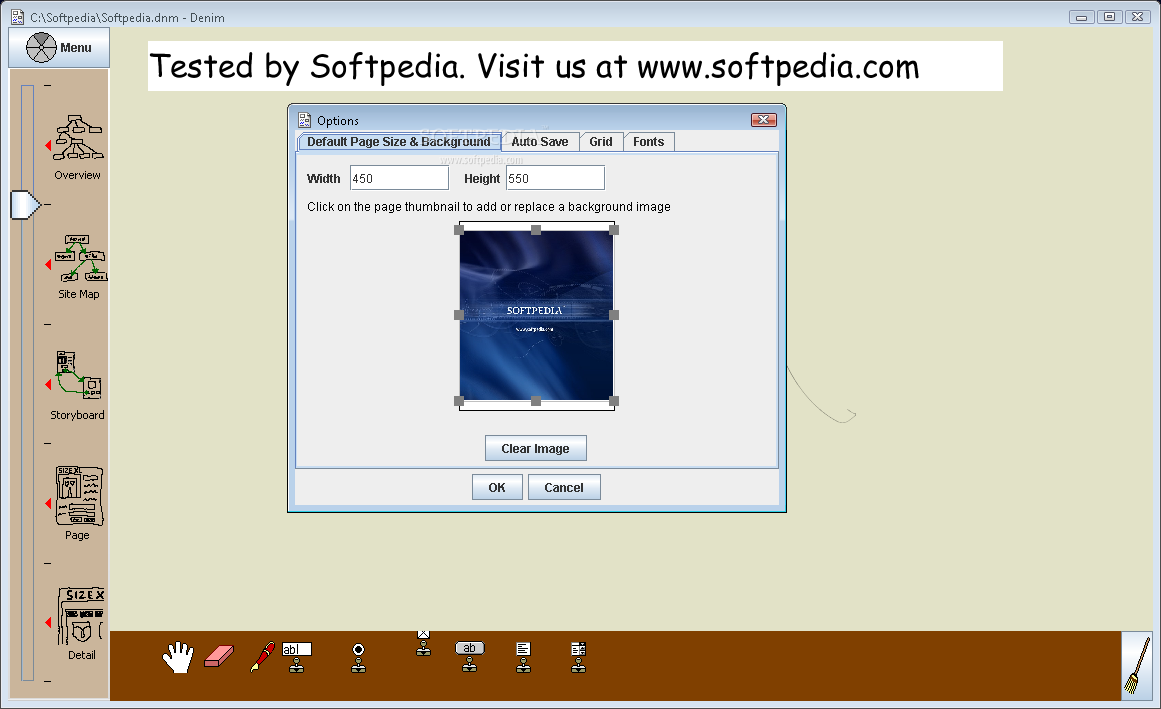Viewport: 1161px width, 709px height.
Task: Click the broom cleanup icon
Action: click(x=1137, y=665)
